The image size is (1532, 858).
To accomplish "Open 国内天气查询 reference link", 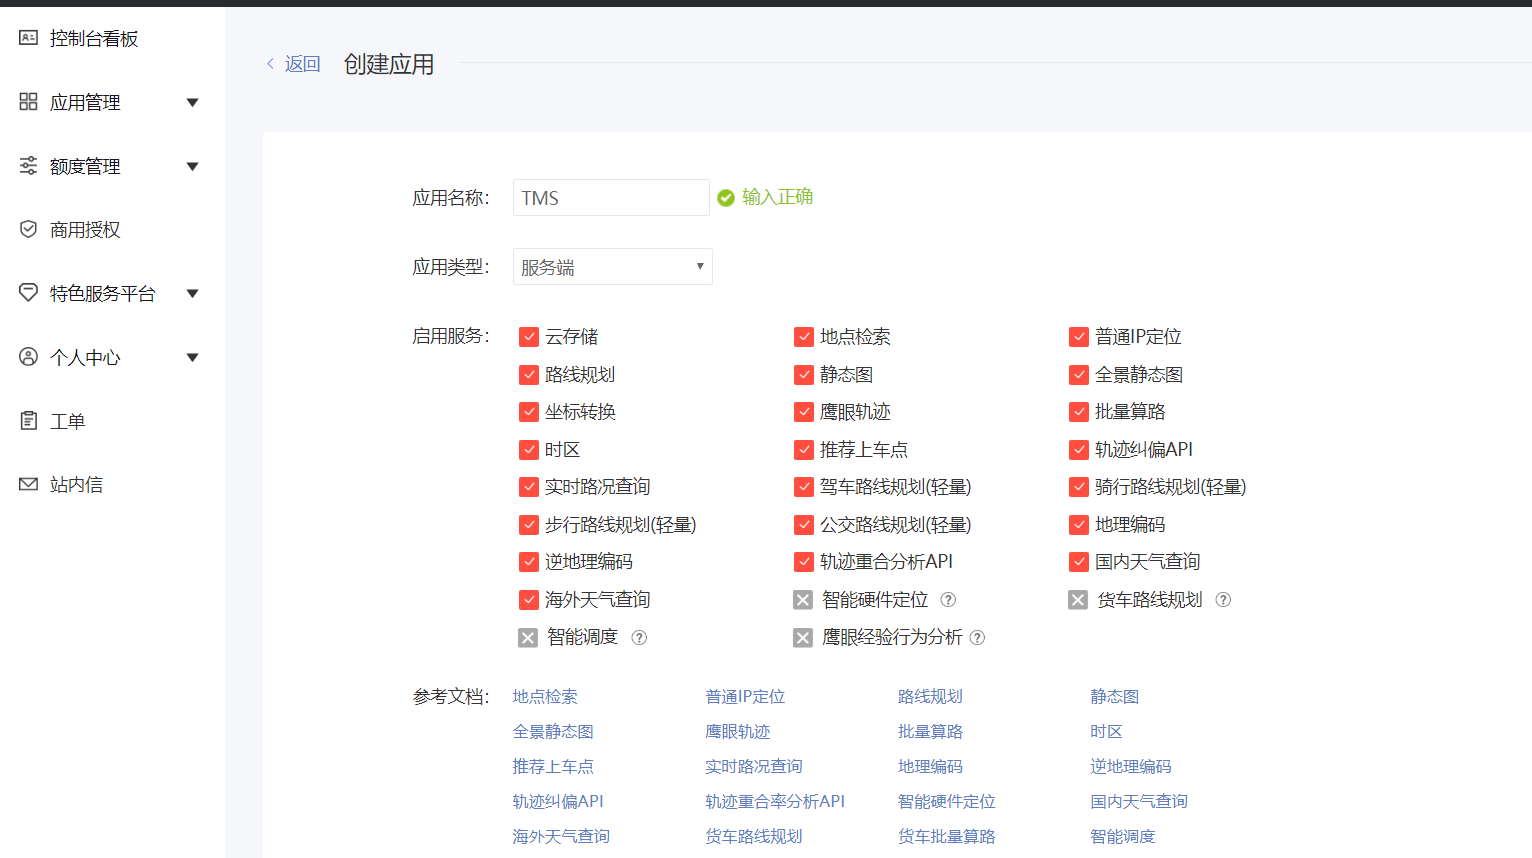I will (1139, 801).
